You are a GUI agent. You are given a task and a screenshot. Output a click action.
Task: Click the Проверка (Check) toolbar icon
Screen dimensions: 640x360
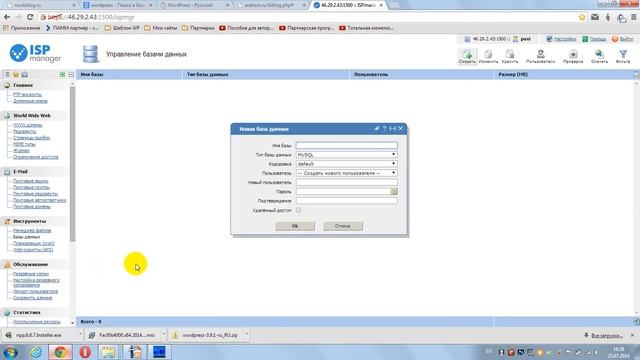(x=573, y=56)
